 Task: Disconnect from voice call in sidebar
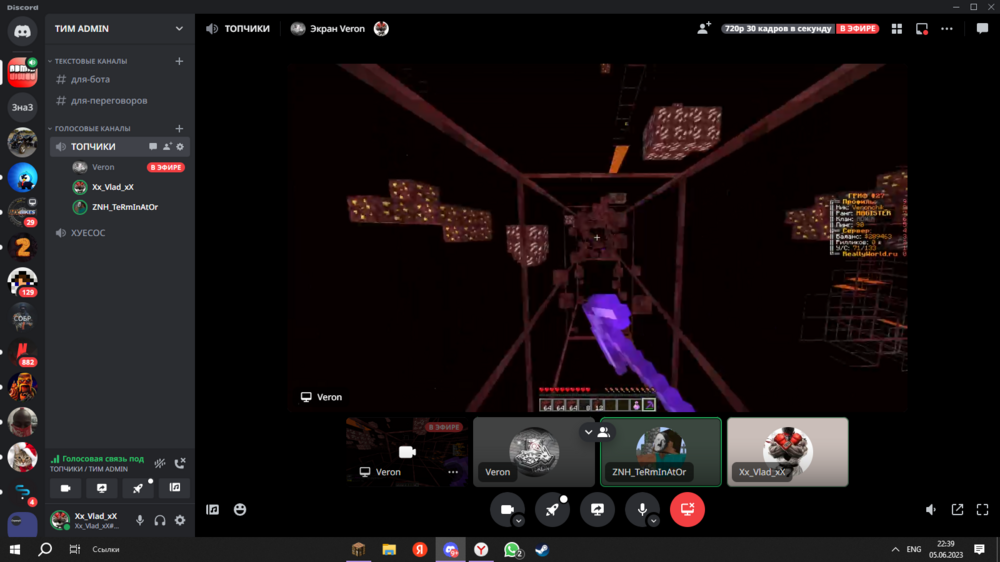(180, 463)
